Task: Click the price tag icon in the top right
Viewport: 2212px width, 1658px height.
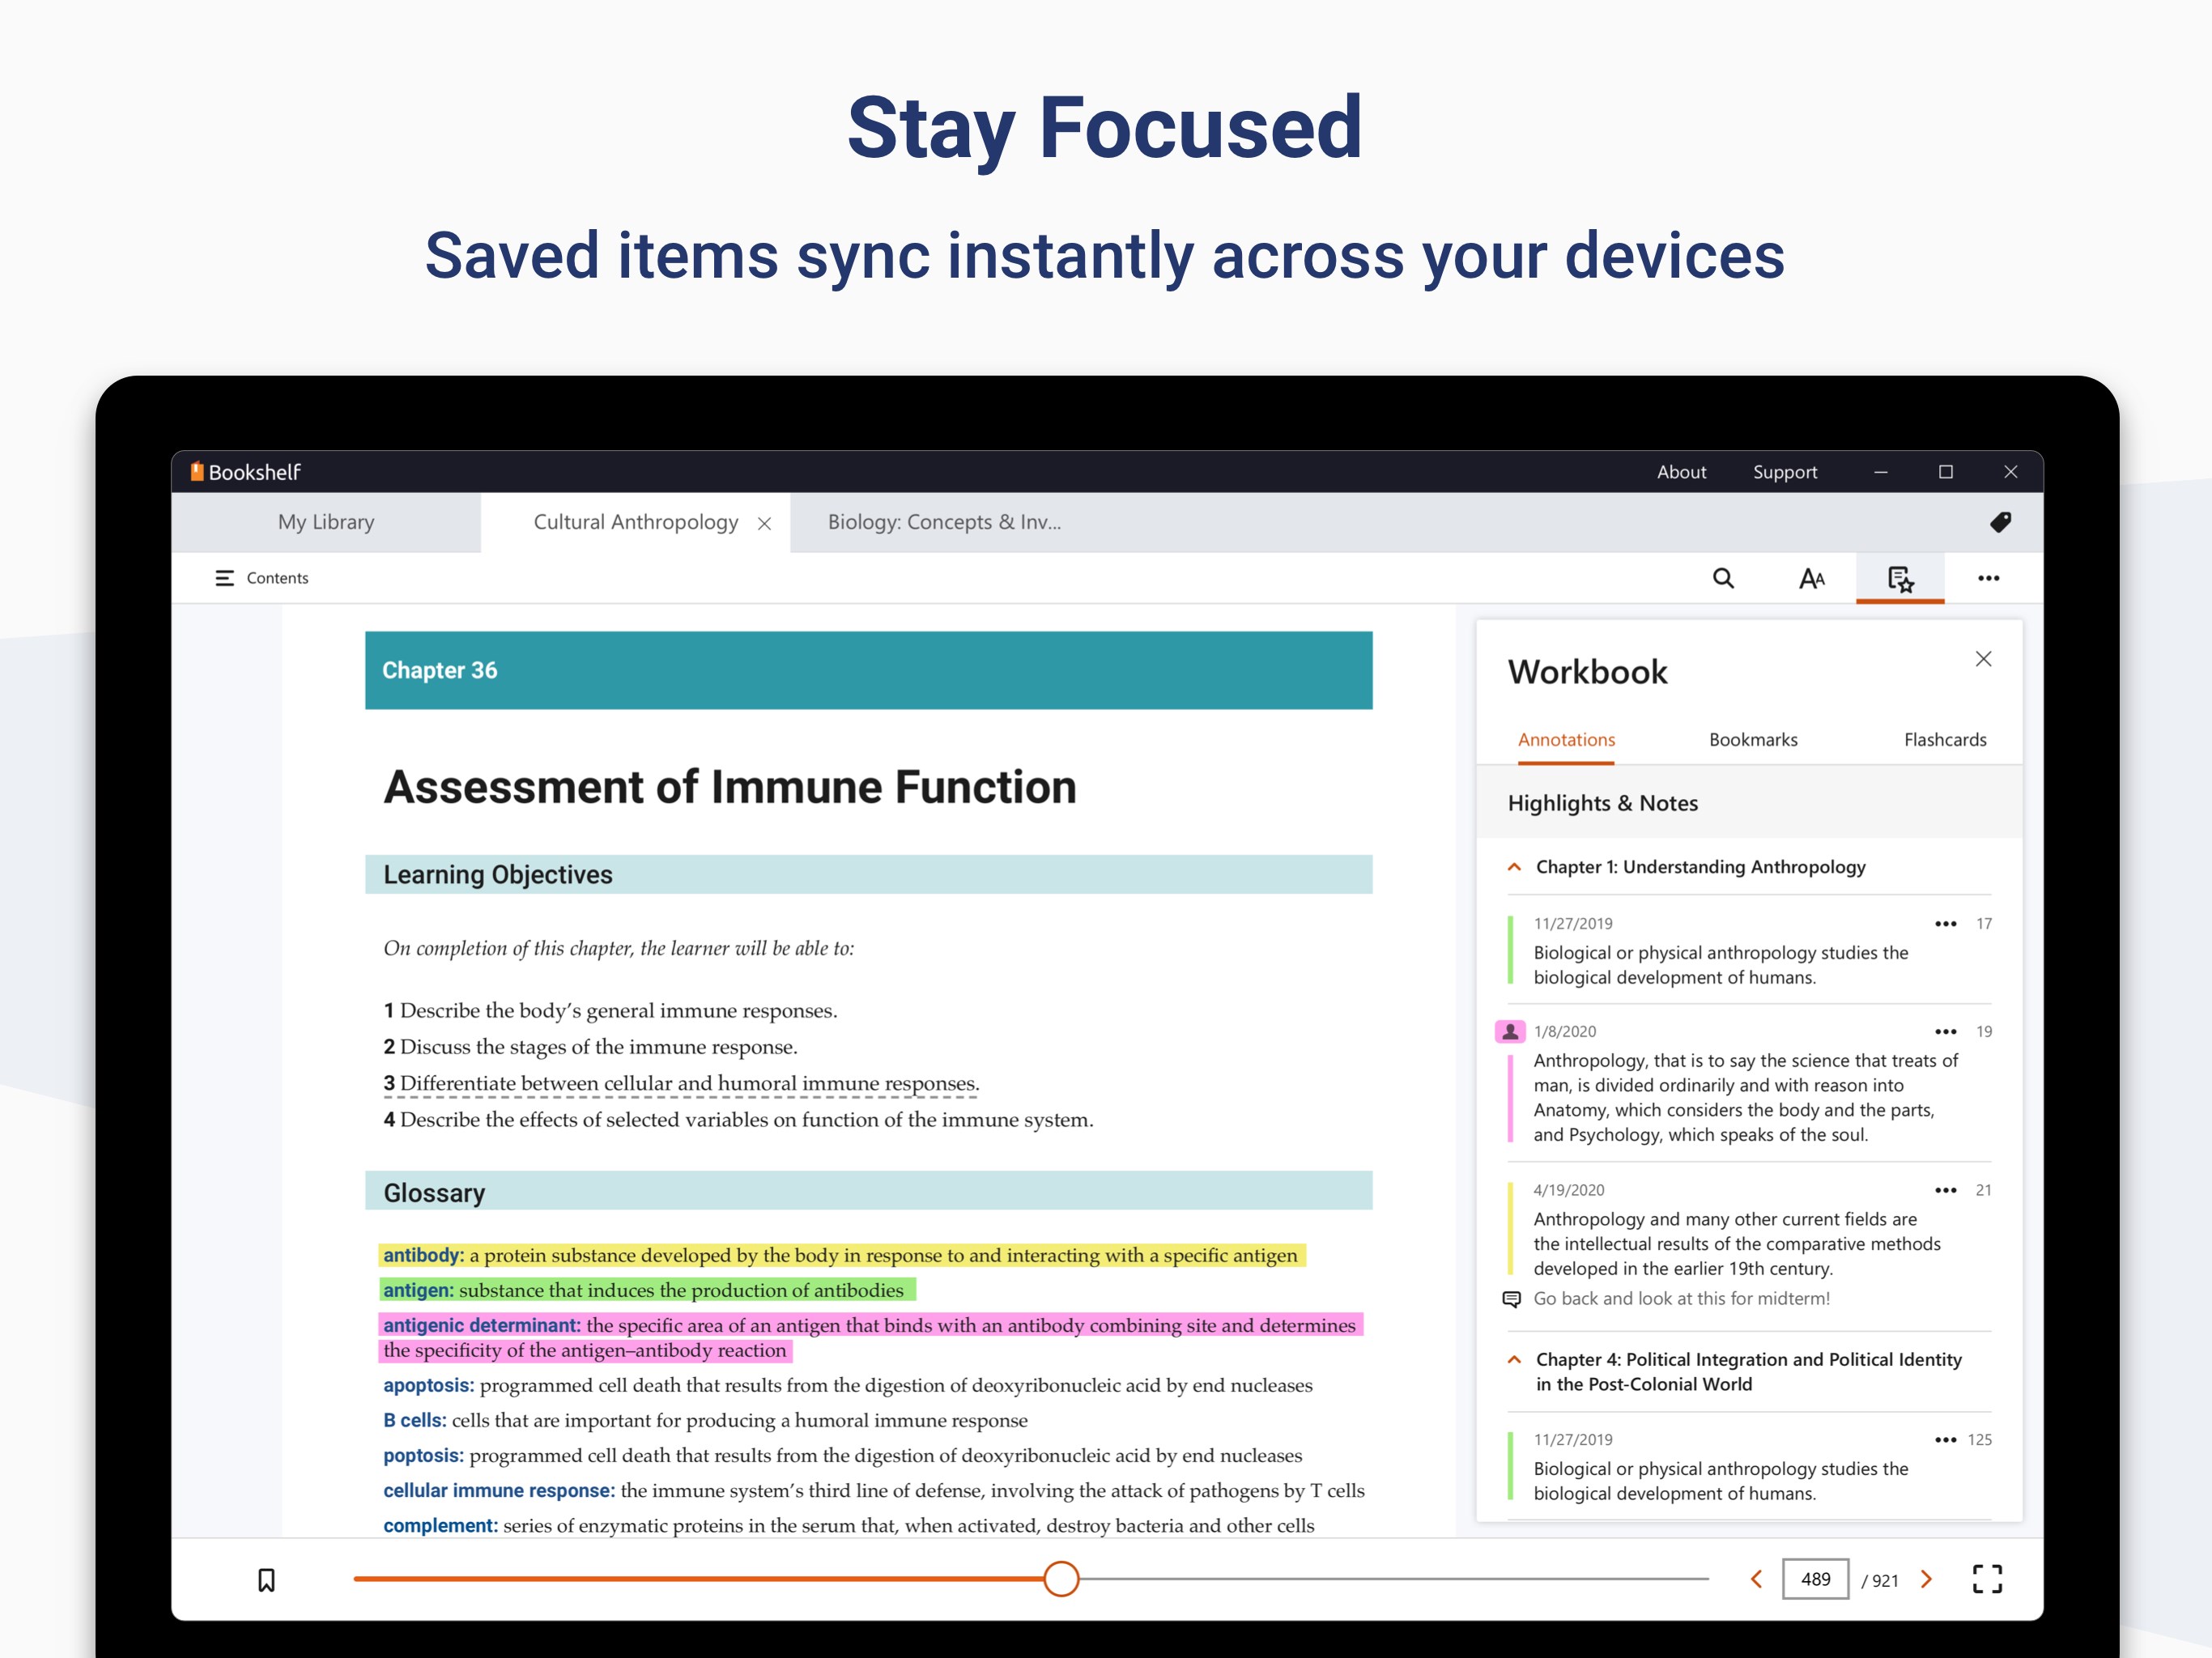Action: point(2001,522)
